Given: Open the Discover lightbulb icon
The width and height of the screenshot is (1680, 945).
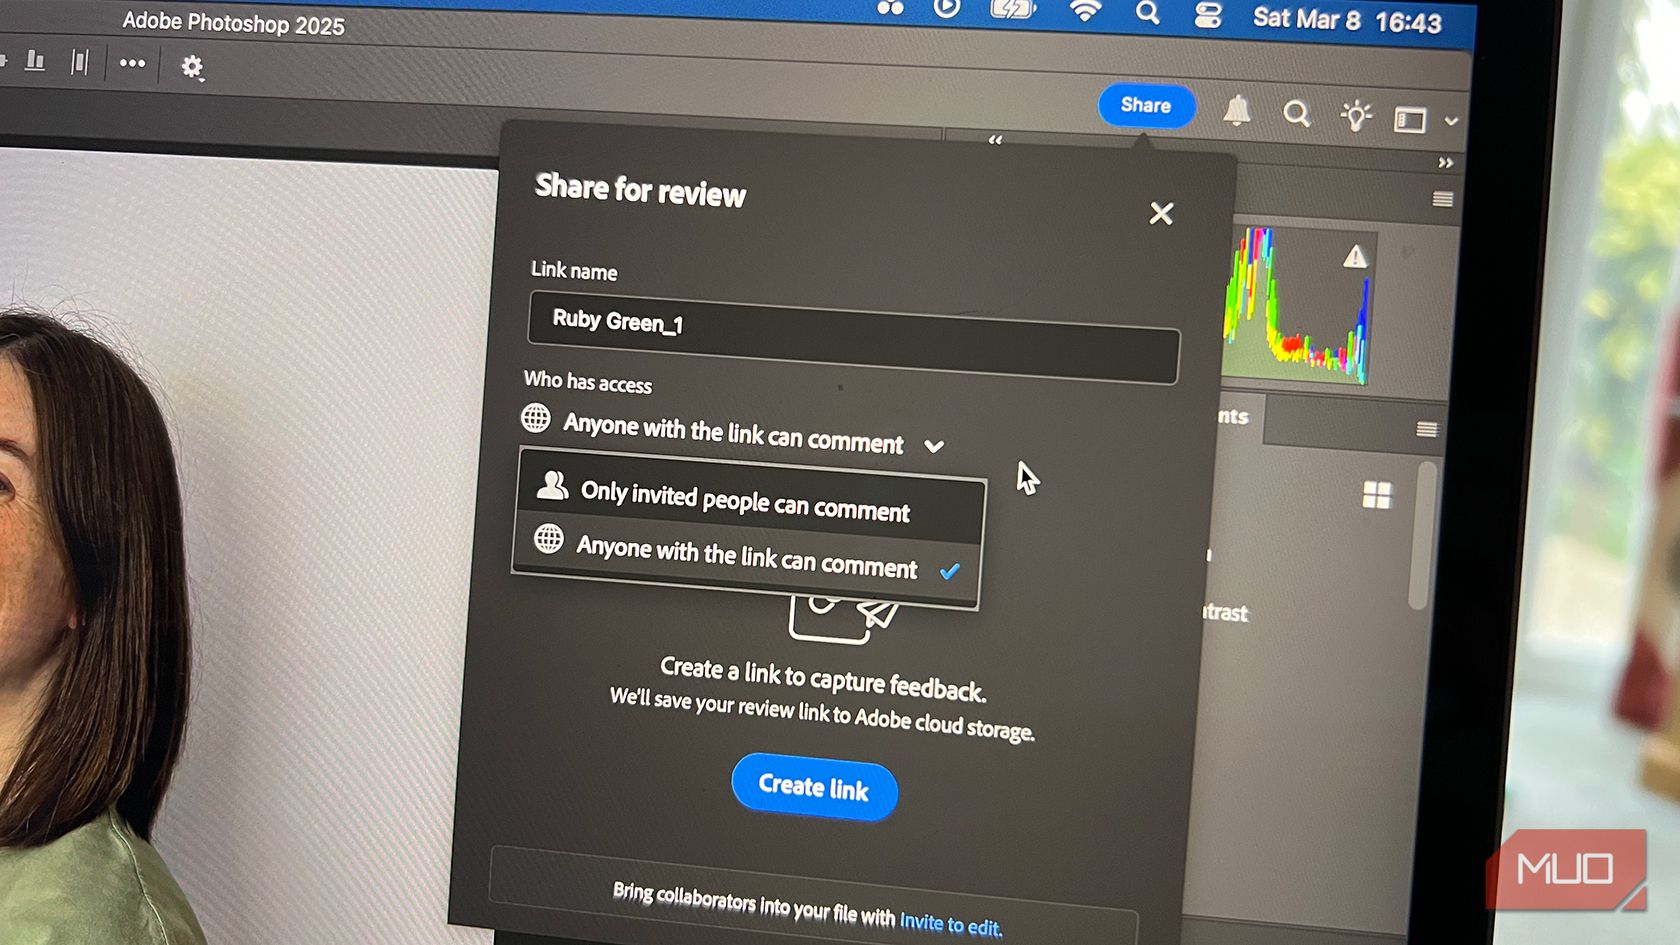Looking at the screenshot, I should [1356, 116].
